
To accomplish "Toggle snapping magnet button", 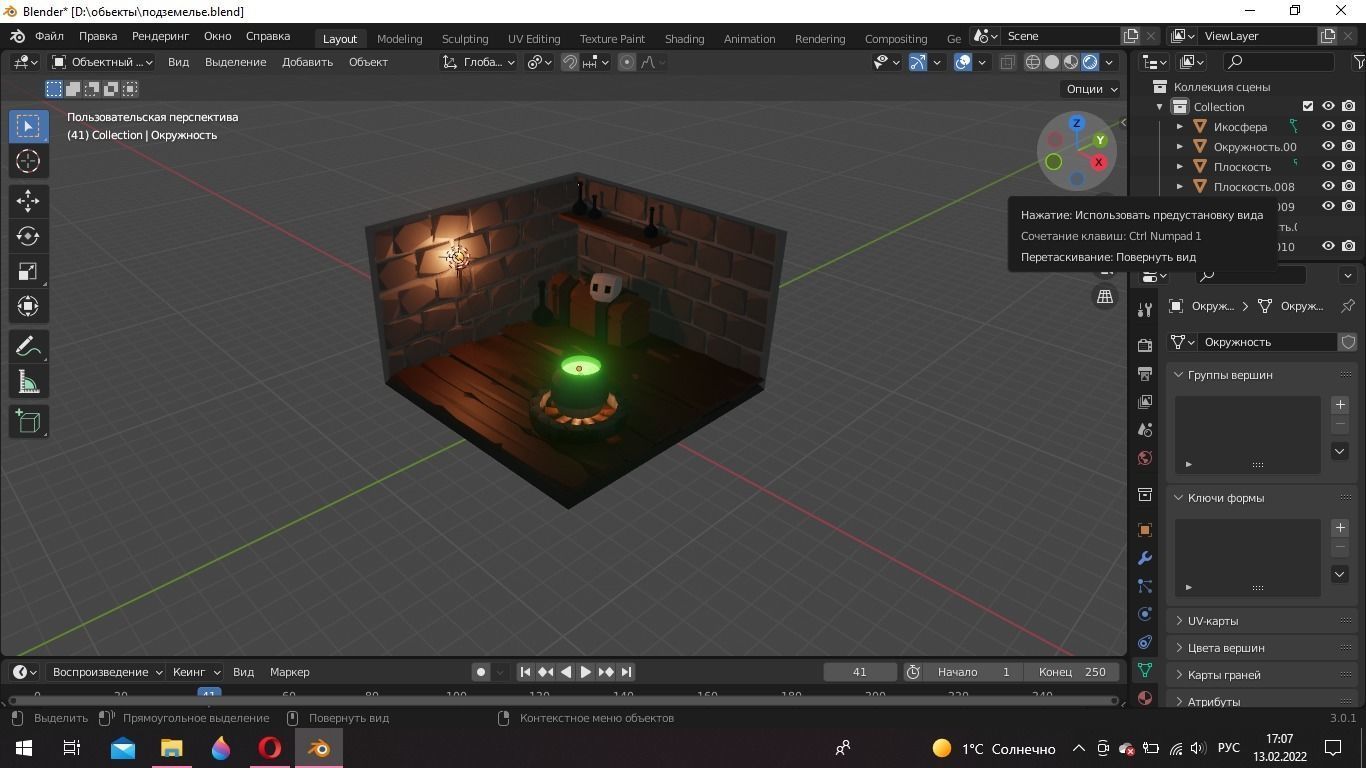I will (570, 62).
